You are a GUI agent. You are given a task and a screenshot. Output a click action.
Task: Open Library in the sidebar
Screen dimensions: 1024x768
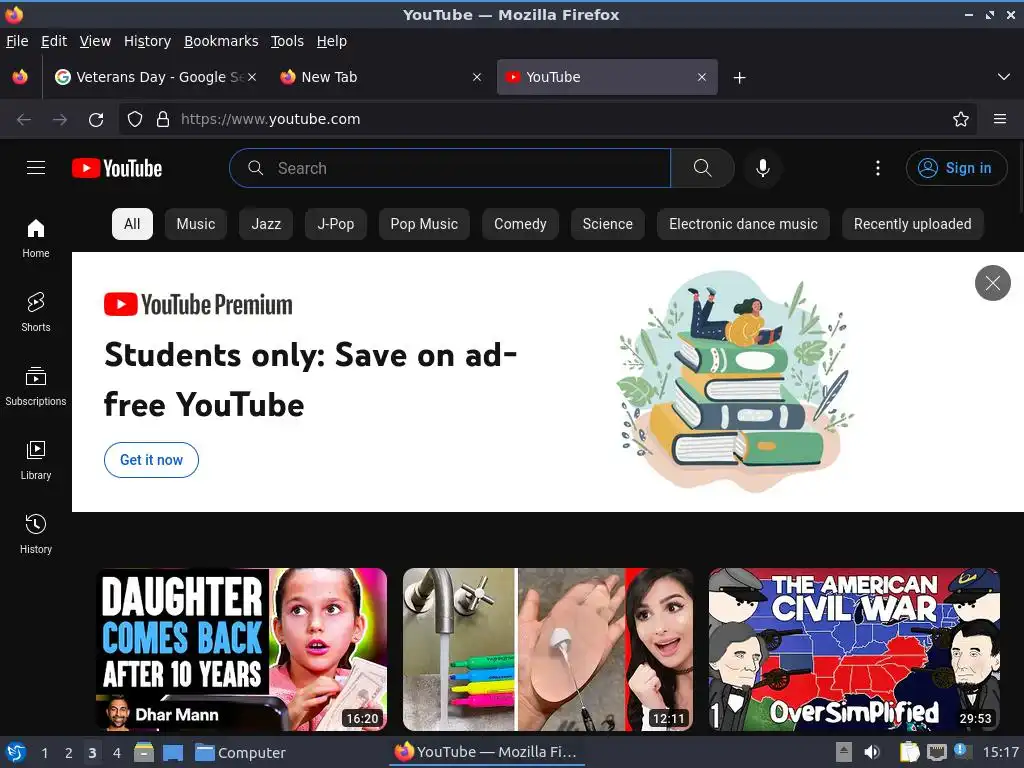coord(36,460)
